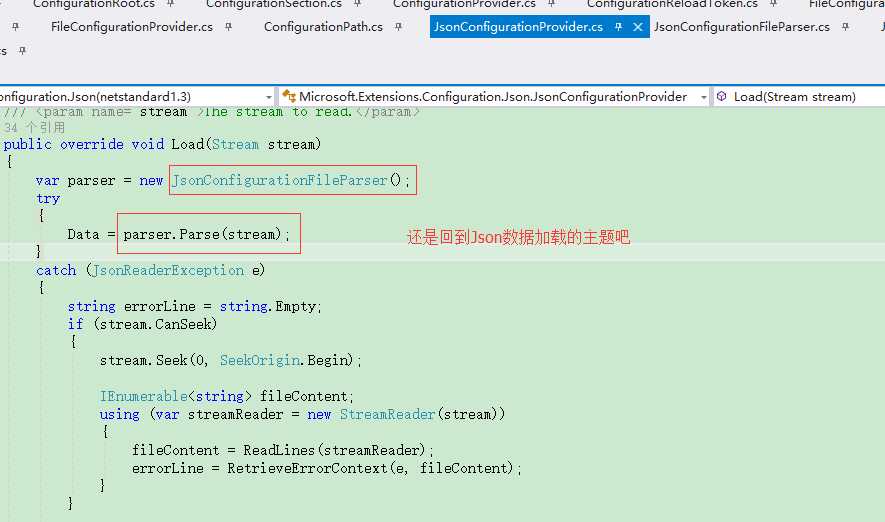The width and height of the screenshot is (885, 522).
Task: Pin the ConfigurationPath.cs tab
Action: [x=398, y=27]
